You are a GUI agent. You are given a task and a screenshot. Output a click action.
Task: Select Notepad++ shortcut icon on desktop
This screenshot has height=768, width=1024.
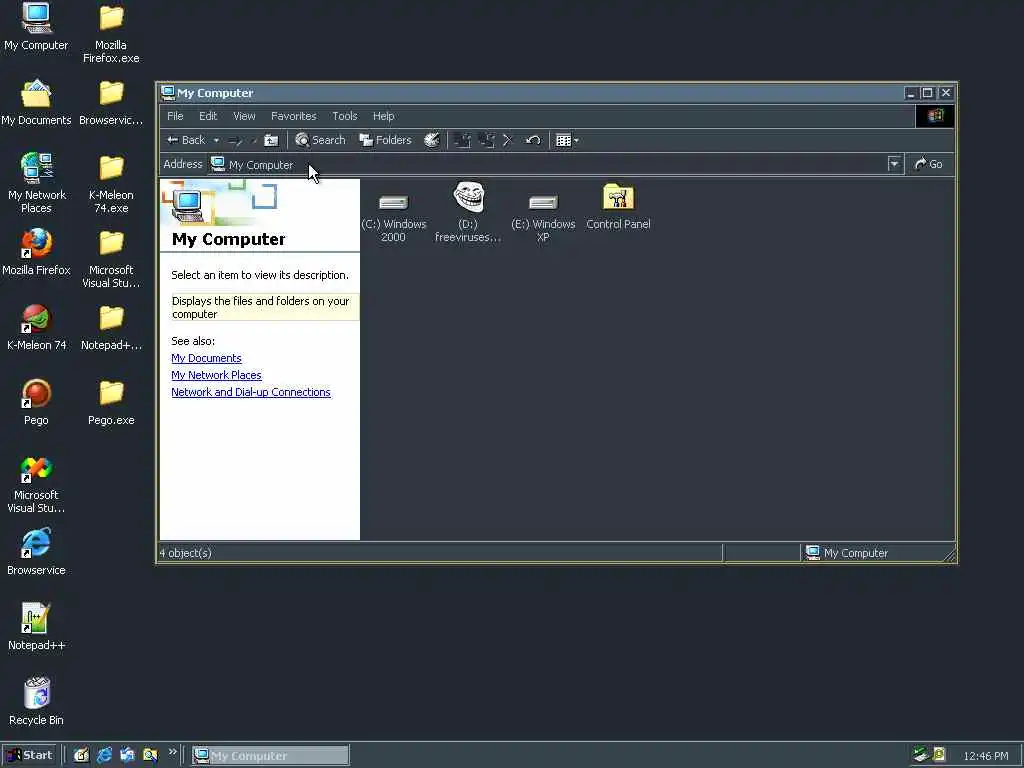(x=36, y=627)
